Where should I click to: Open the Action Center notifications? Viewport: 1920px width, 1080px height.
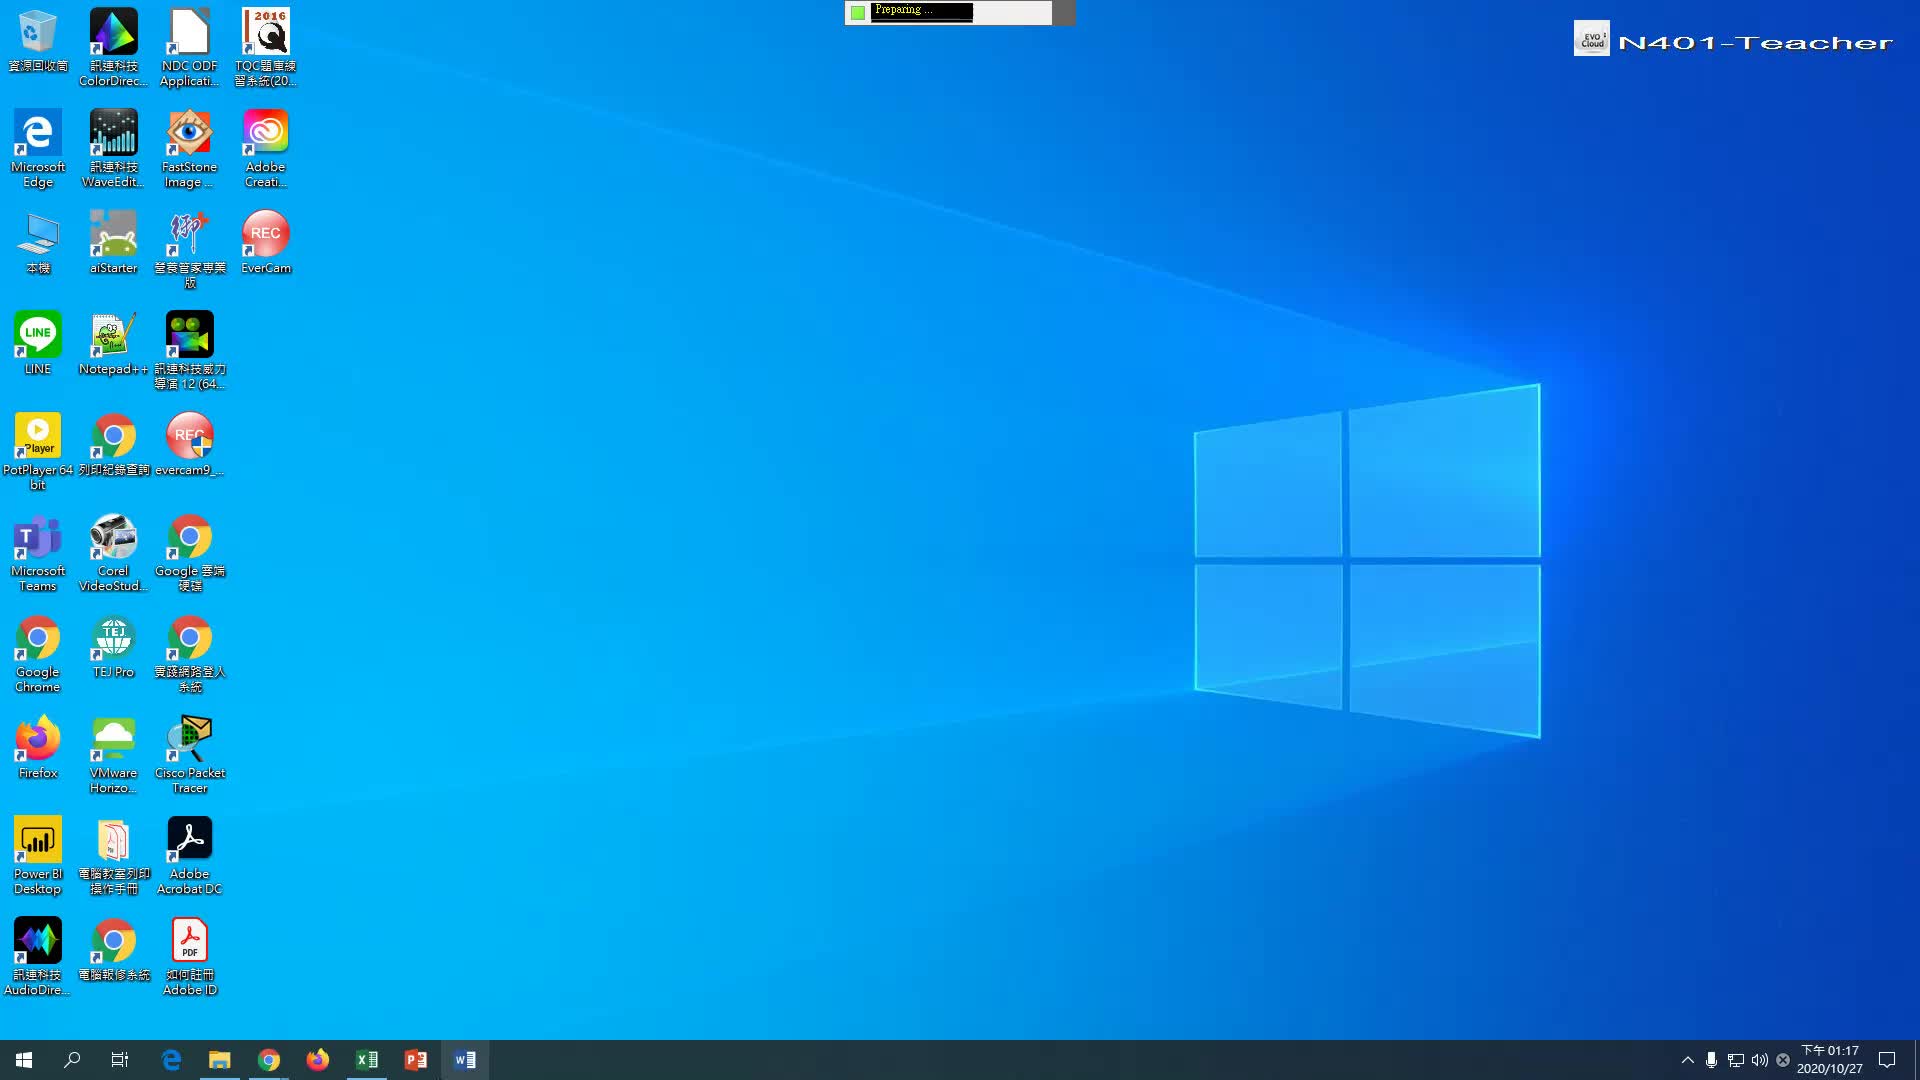1887,1060
